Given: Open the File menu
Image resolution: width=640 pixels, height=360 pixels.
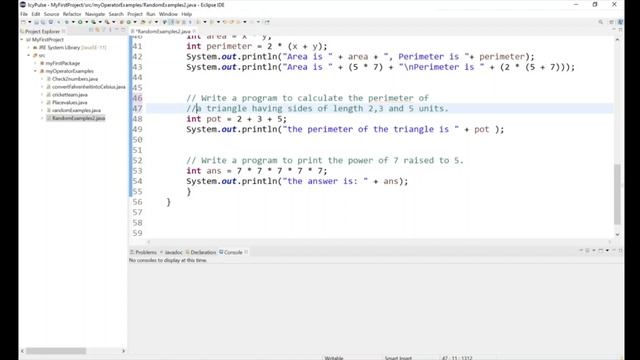Looking at the screenshot, I should point(24,14).
